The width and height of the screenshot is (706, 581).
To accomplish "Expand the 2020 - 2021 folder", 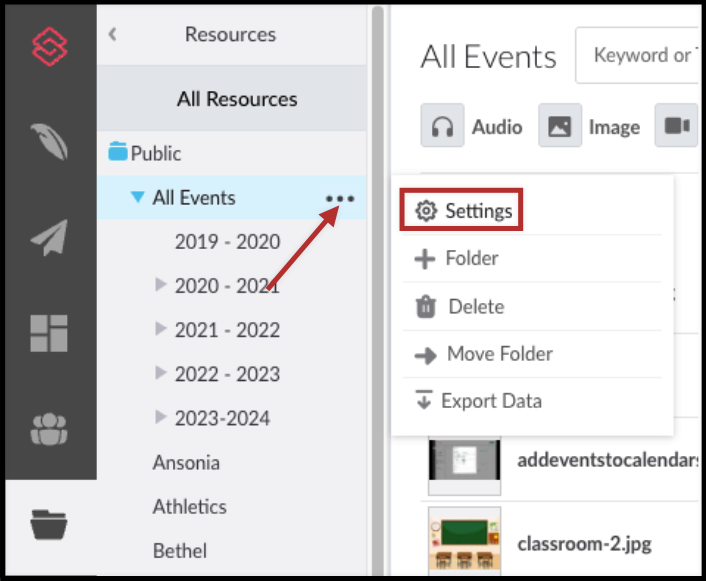I will click(161, 284).
